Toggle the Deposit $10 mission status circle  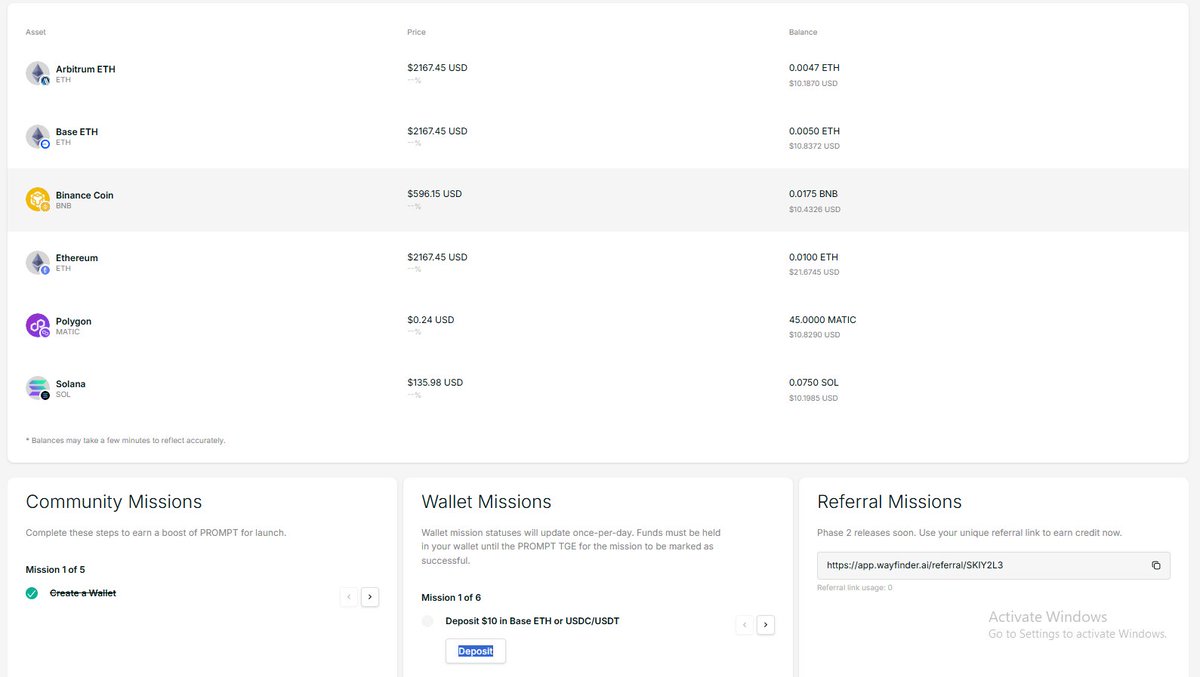(428, 621)
